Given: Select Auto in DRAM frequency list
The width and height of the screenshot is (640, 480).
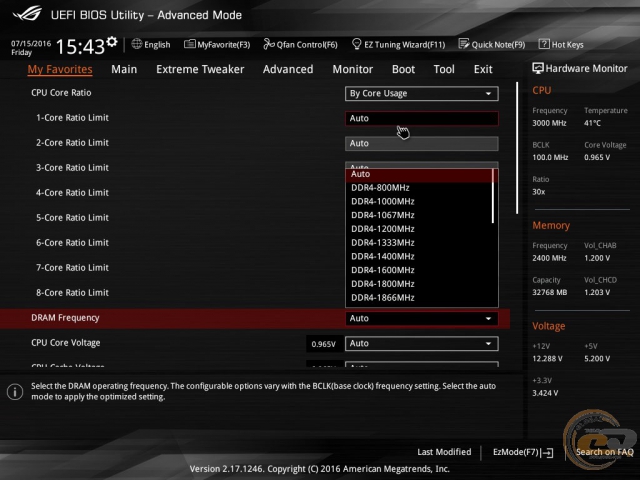Looking at the screenshot, I should (x=420, y=174).
